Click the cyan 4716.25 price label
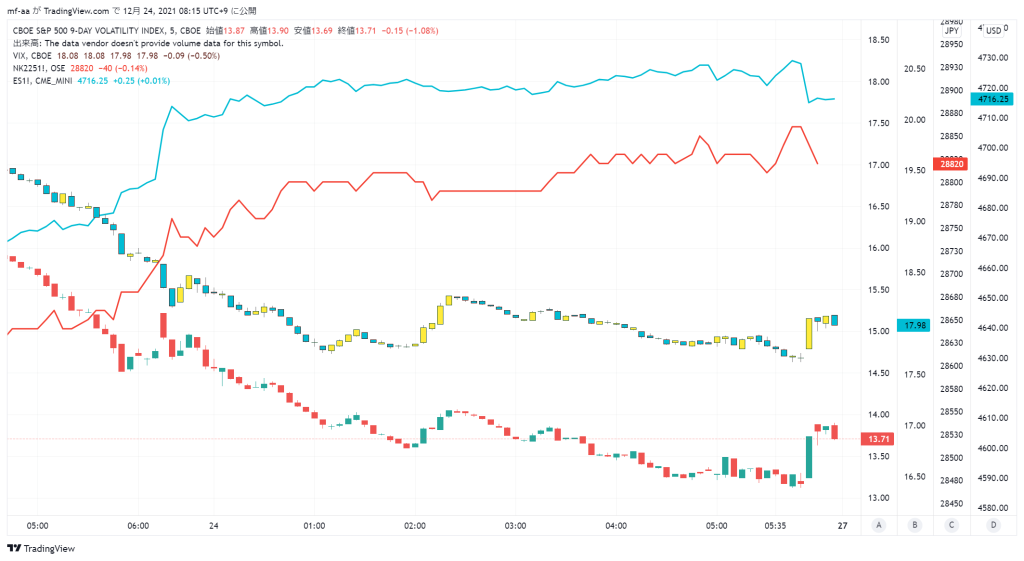1024x561 pixels. tap(993, 99)
